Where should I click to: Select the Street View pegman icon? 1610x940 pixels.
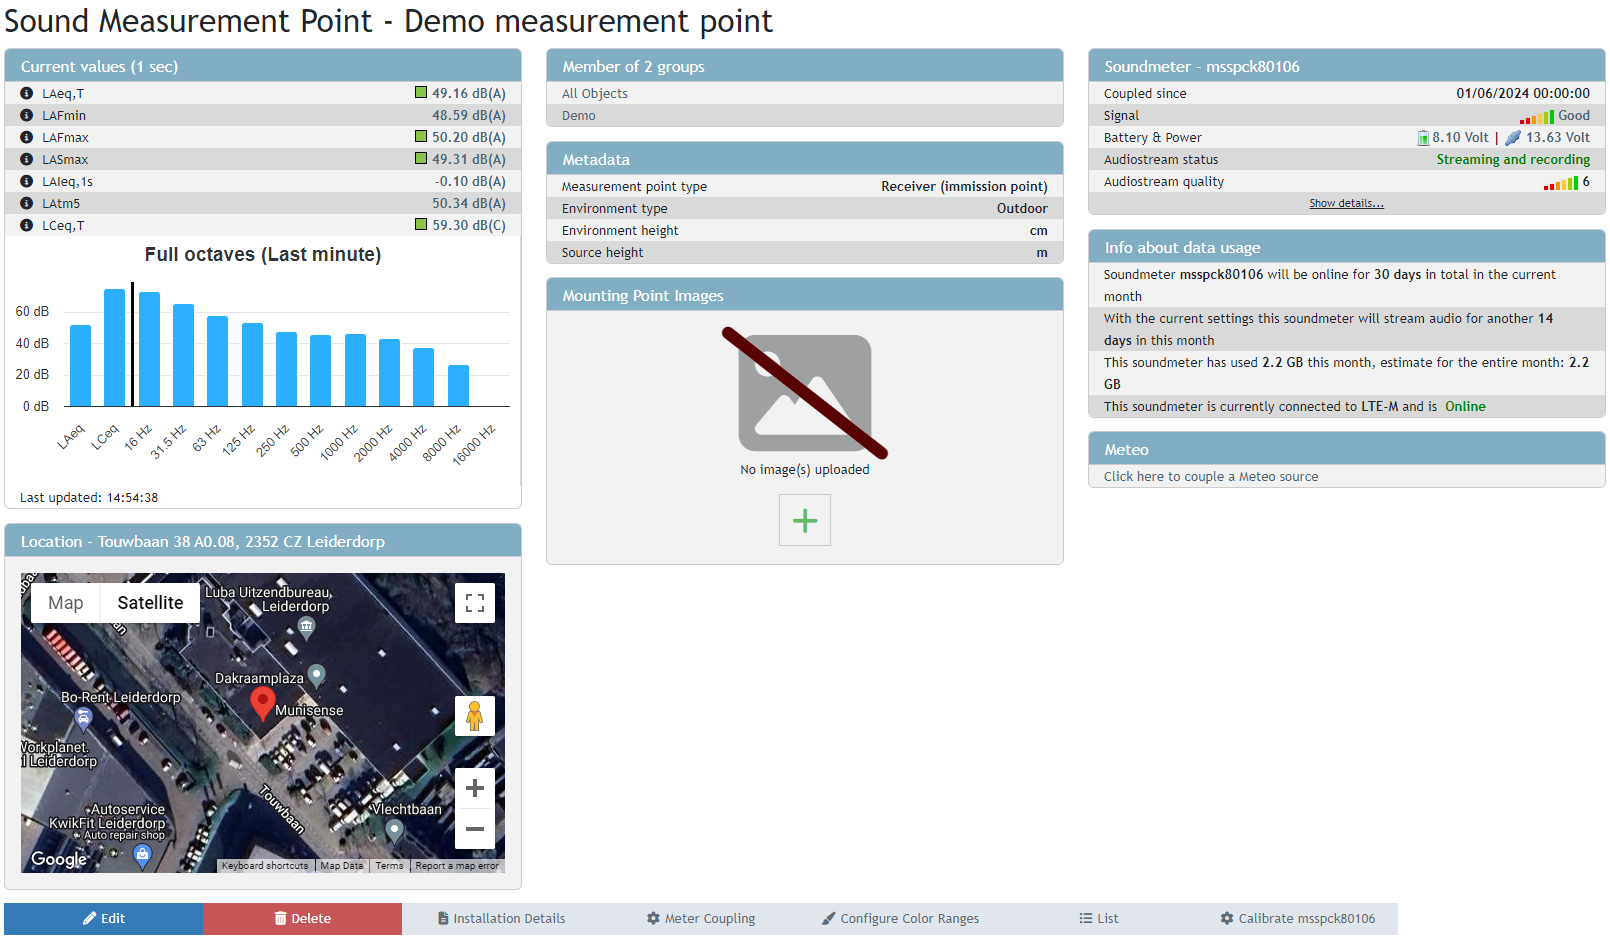coord(475,716)
